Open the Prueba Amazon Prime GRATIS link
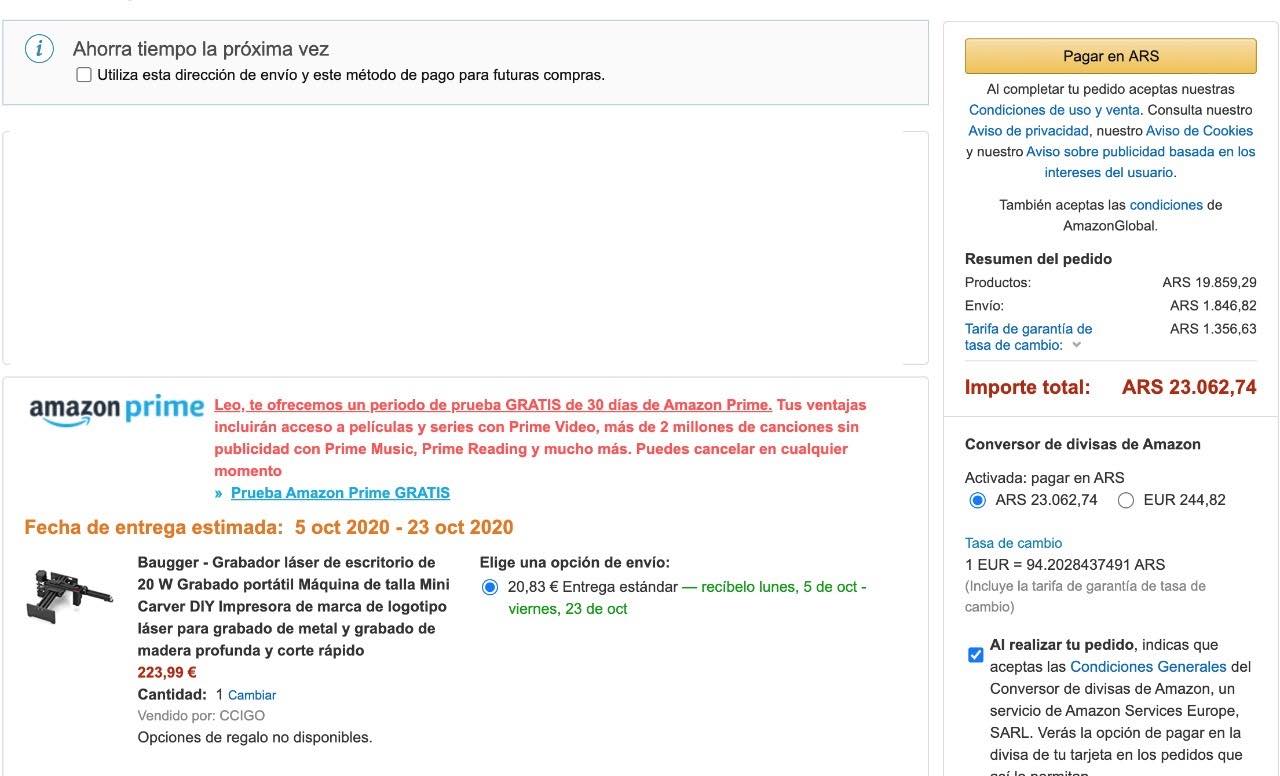1280x776 pixels. 340,493
